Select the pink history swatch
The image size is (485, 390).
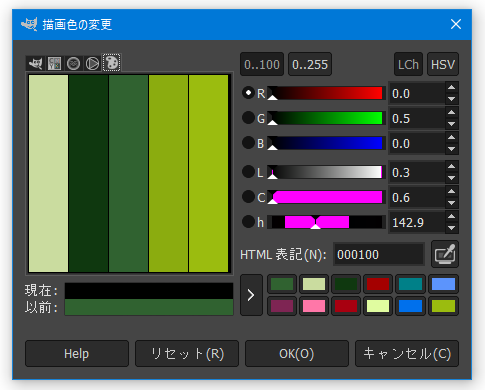pos(314,306)
